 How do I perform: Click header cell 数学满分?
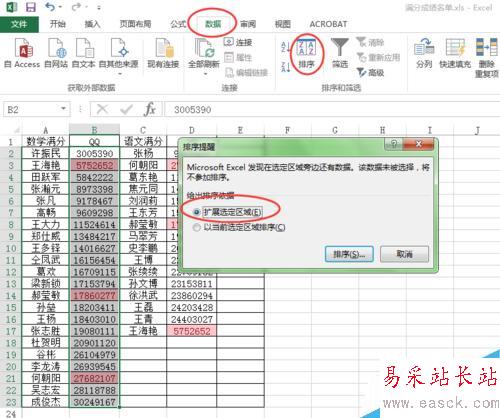[x=46, y=141]
